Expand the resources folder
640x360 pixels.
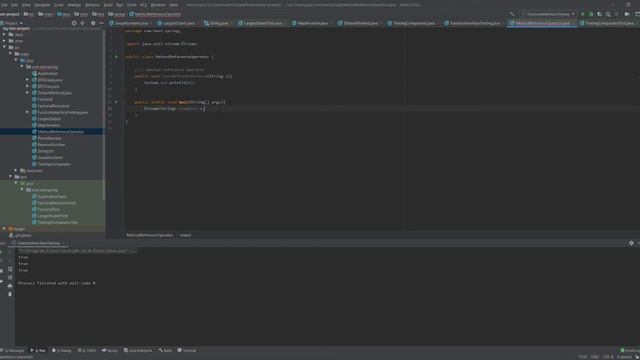pos(16,171)
